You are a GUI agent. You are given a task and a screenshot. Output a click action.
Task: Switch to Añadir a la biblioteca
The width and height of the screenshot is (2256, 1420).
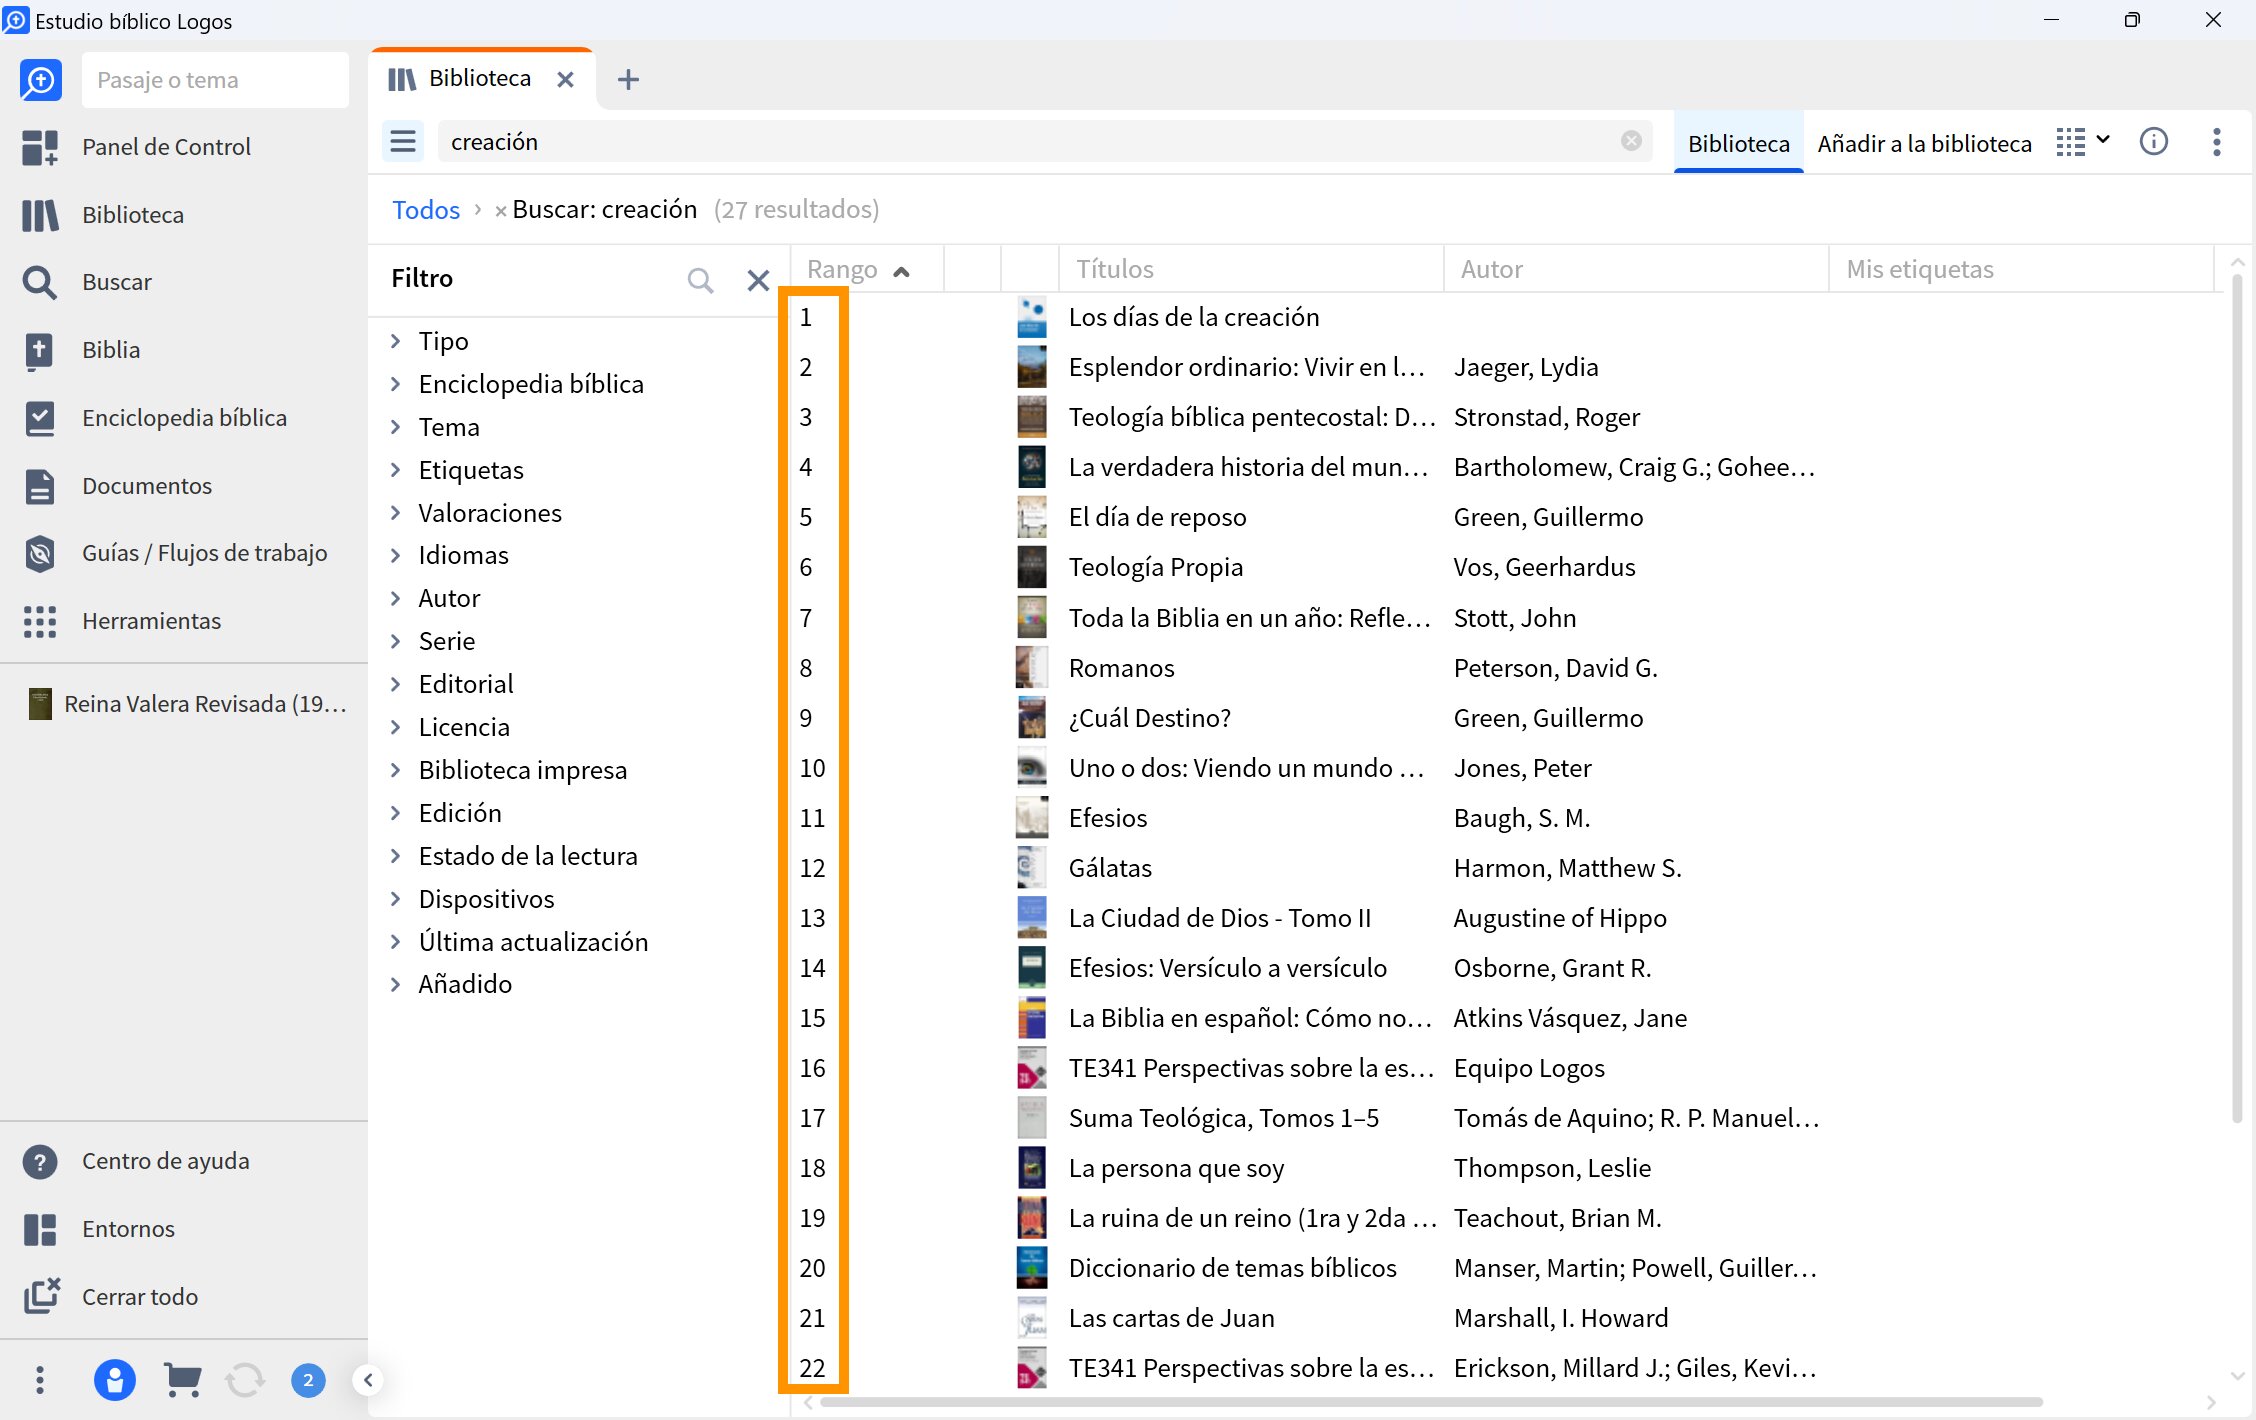(x=1924, y=143)
